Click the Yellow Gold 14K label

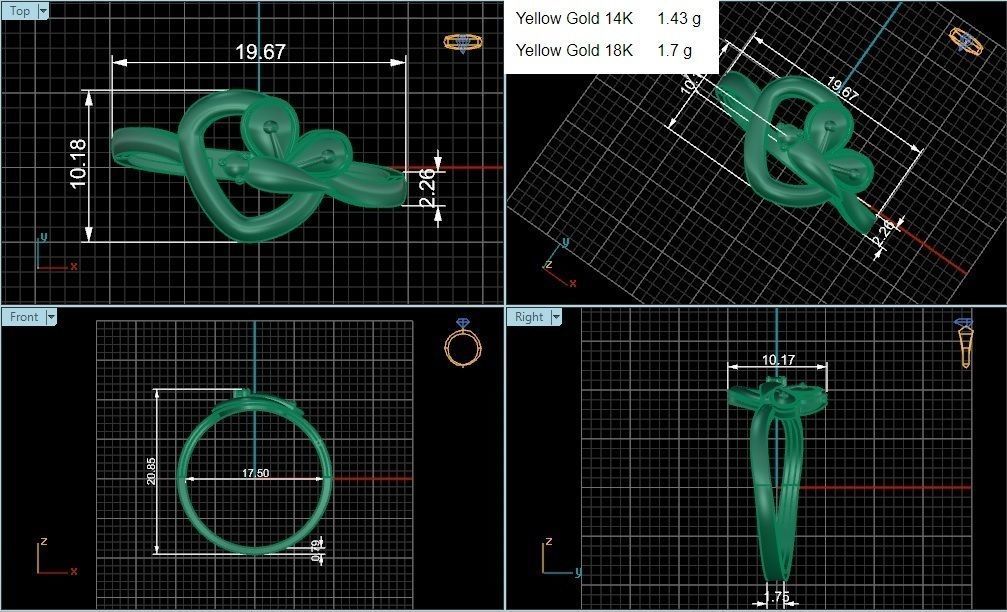(x=575, y=19)
